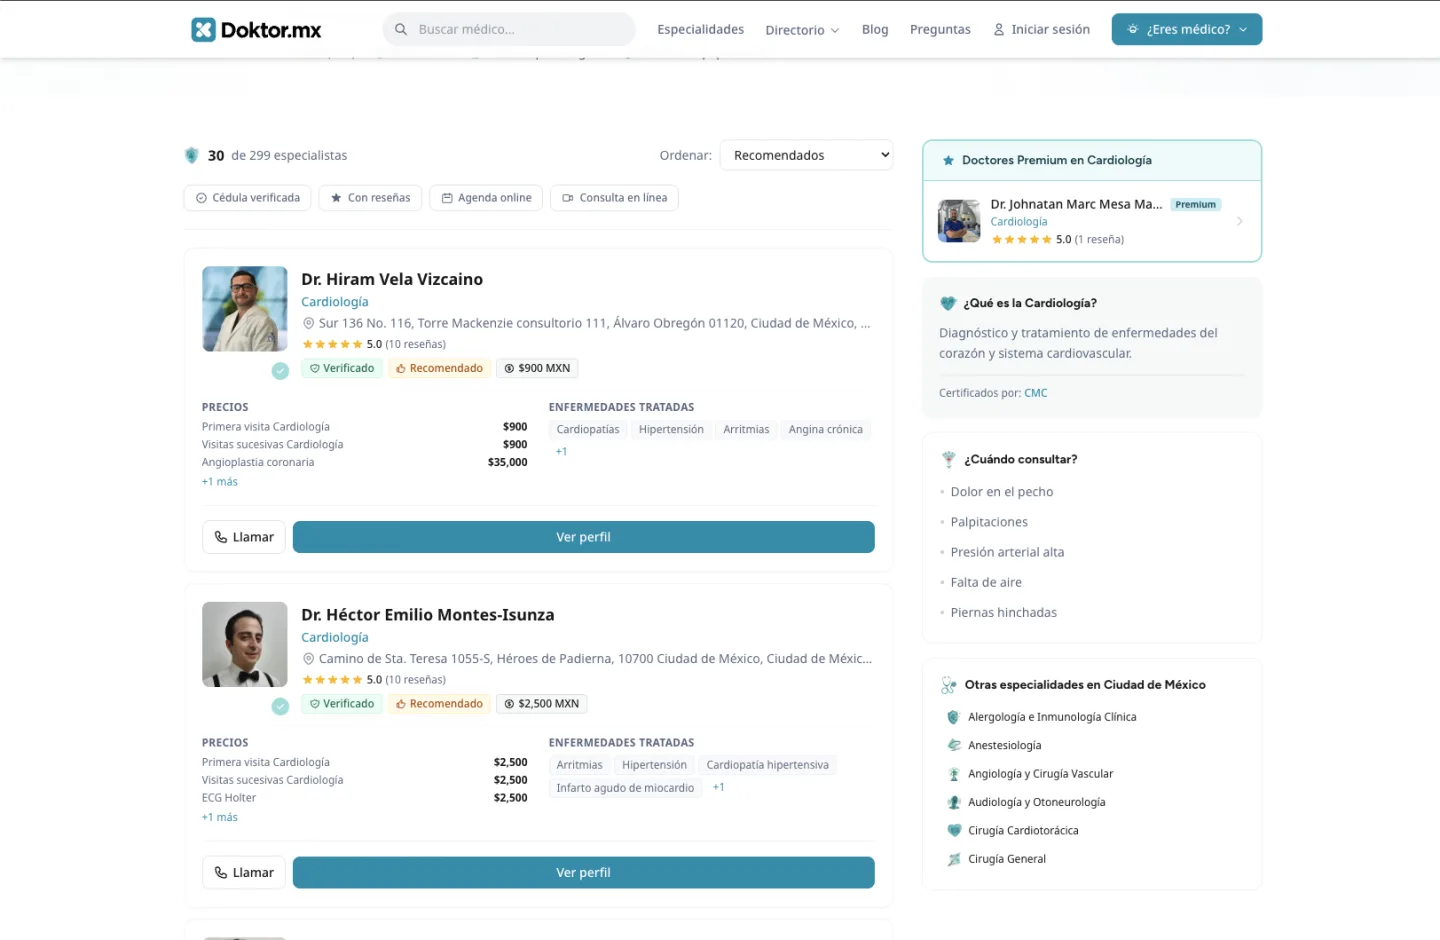Click the Angiología y Cirugía Vascular icon
Image resolution: width=1440 pixels, height=940 pixels.
[x=954, y=774]
